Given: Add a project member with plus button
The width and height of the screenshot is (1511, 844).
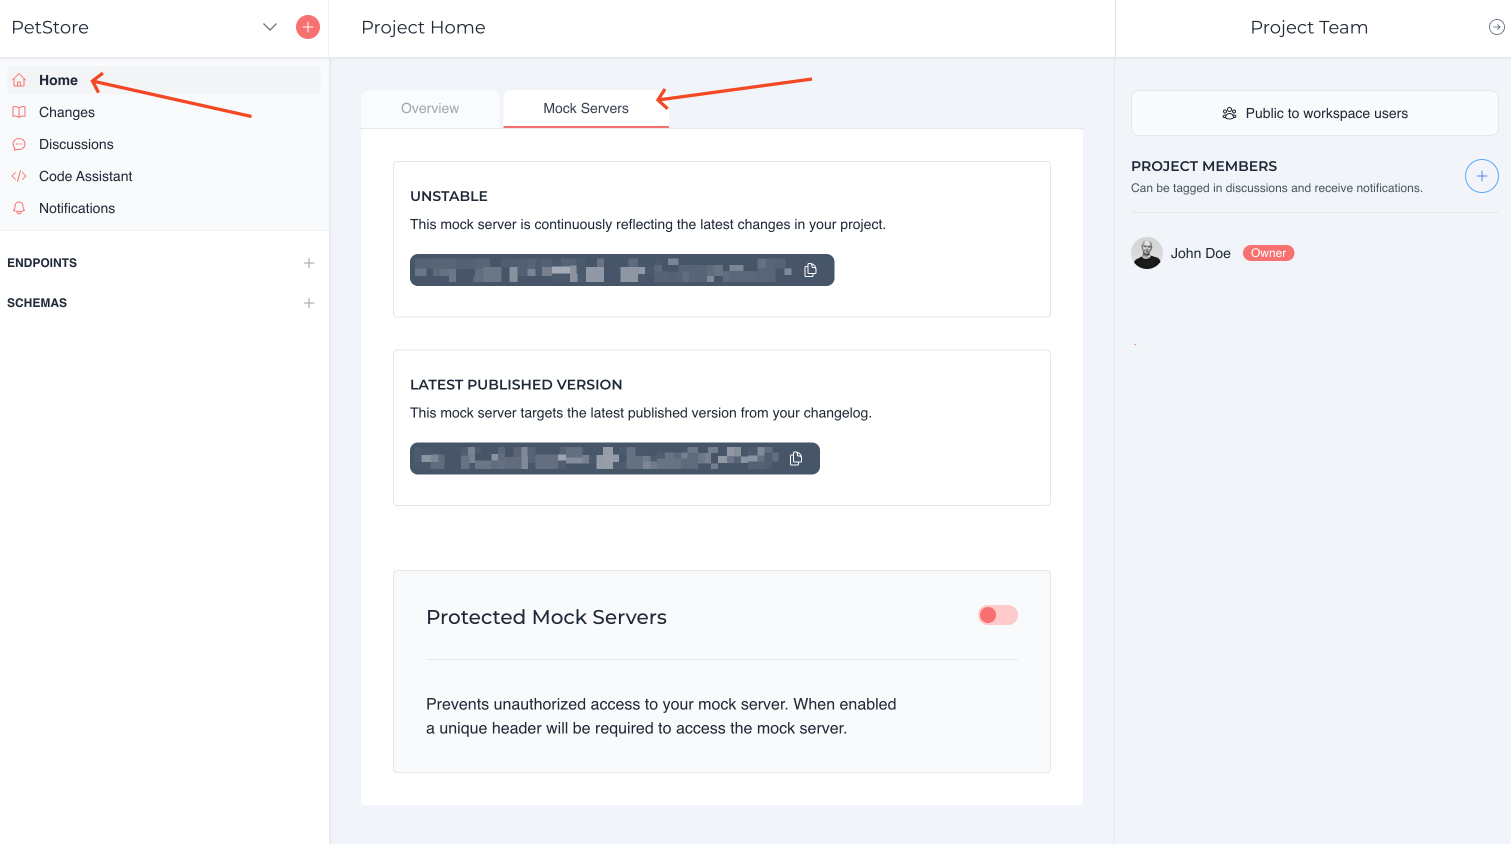Looking at the screenshot, I should point(1481,176).
